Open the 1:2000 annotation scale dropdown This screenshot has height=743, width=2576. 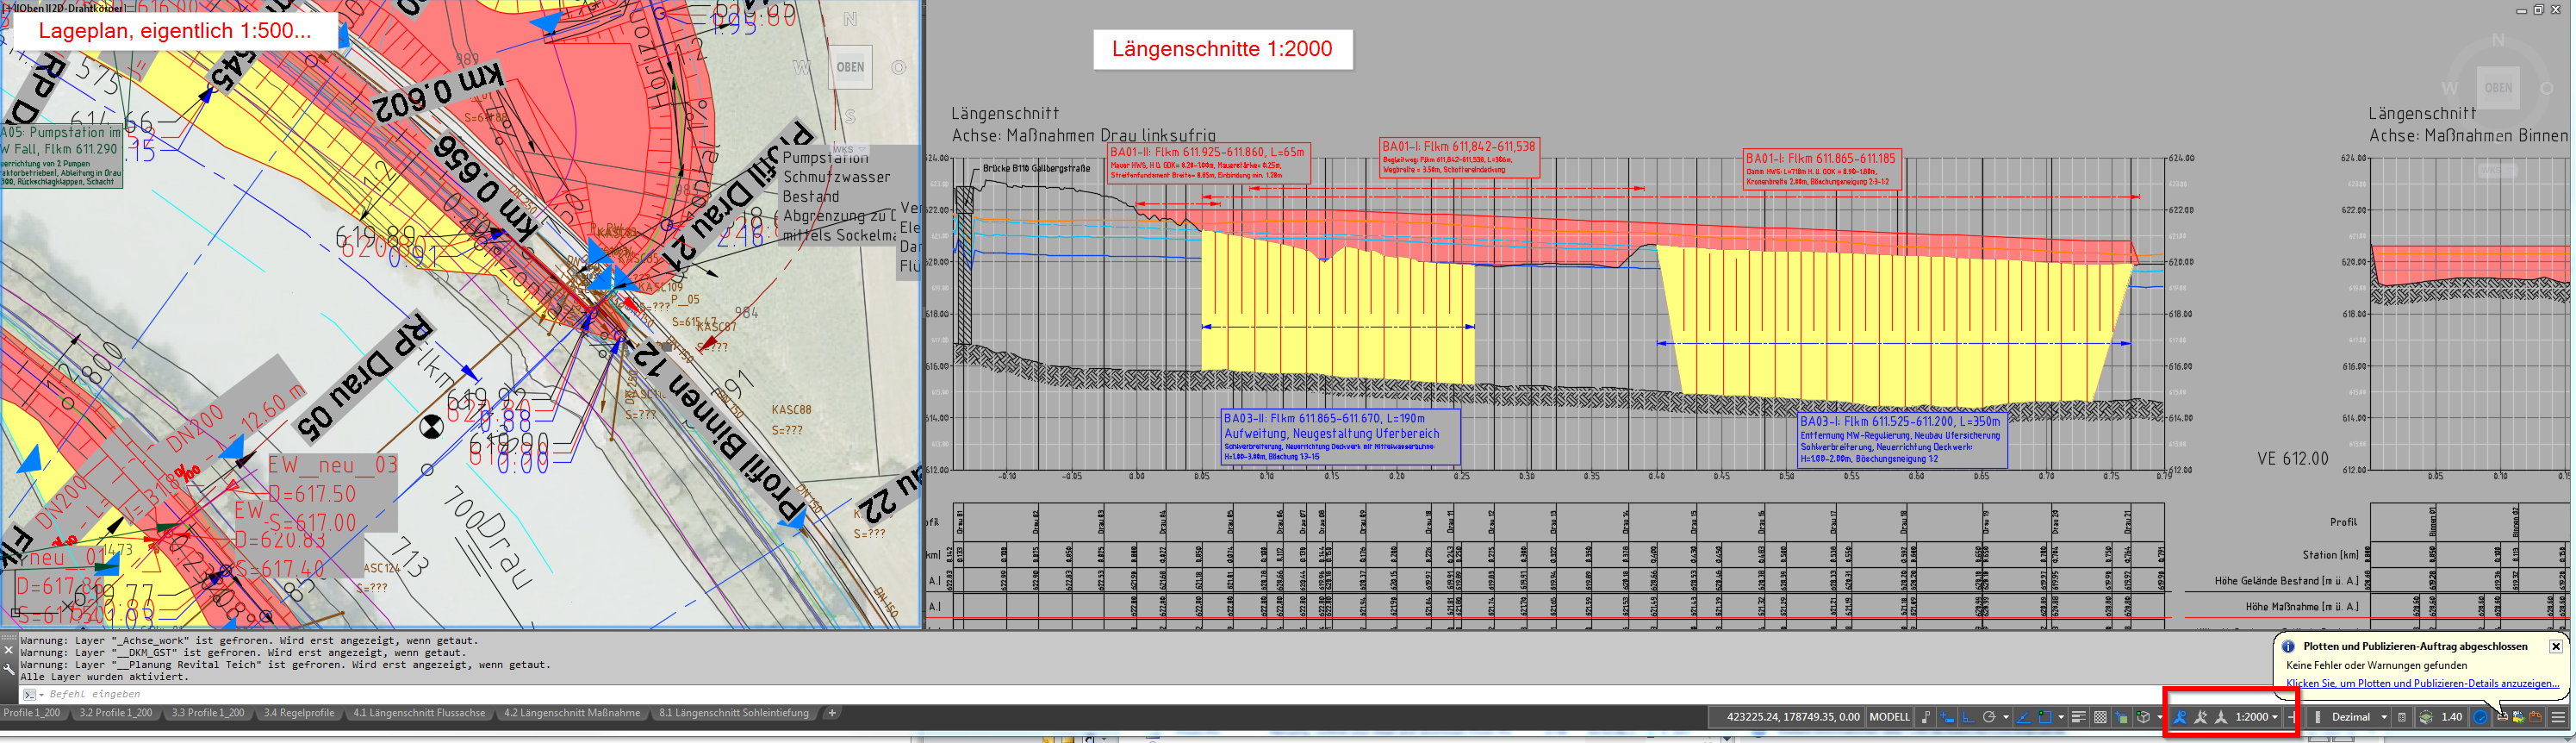tap(2257, 717)
